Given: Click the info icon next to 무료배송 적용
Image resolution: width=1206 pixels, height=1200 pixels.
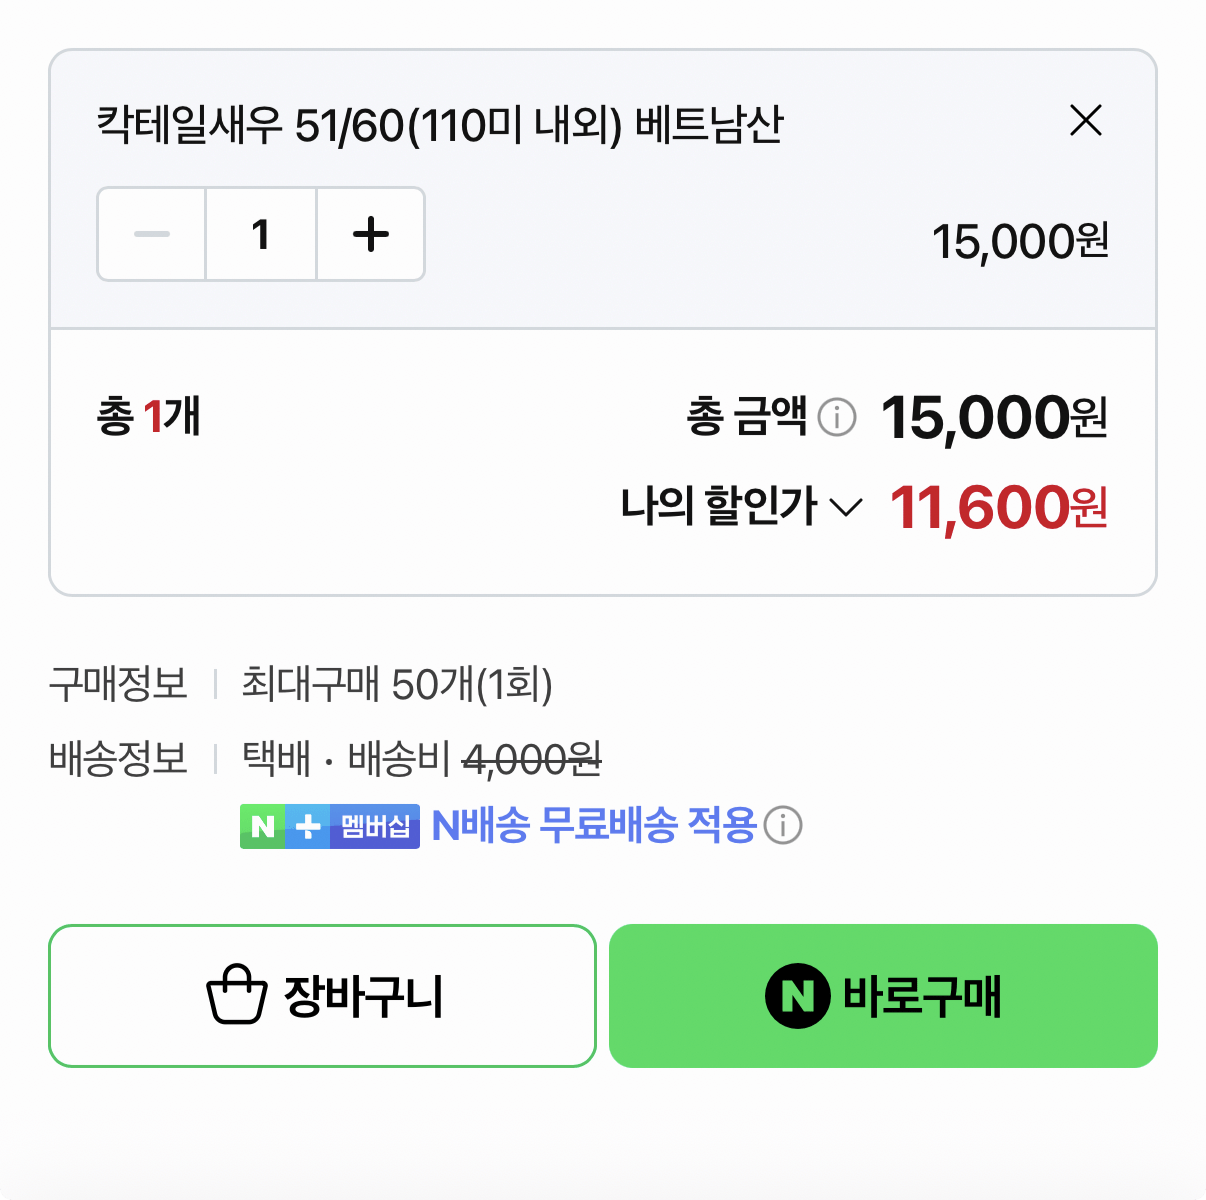Looking at the screenshot, I should click(783, 826).
